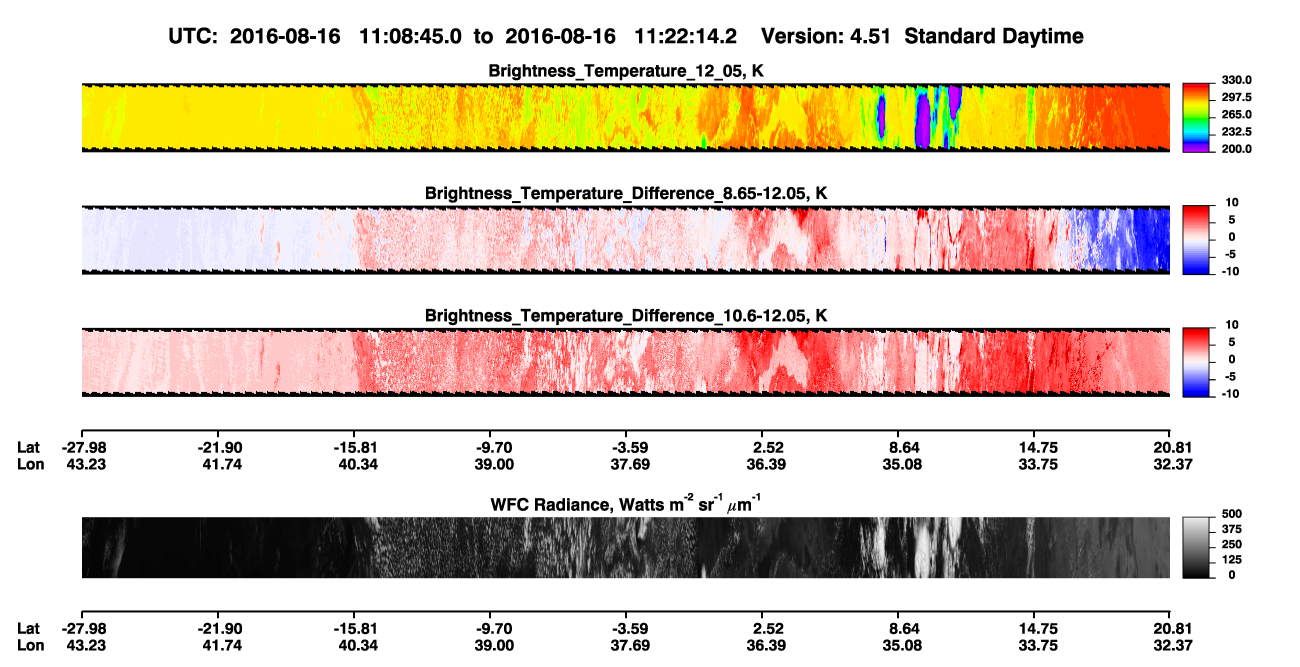Image resolution: width=1300 pixels, height=667 pixels.
Task: Click the Brightness_Temperature_Difference_10.6-12.05 panel title
Action: tap(626, 316)
